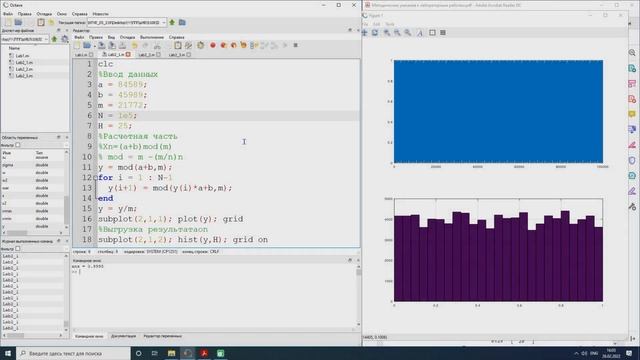Click the paste clipboard icon in main toolbar
This screenshot has width=640, height=360.
point(41,22)
